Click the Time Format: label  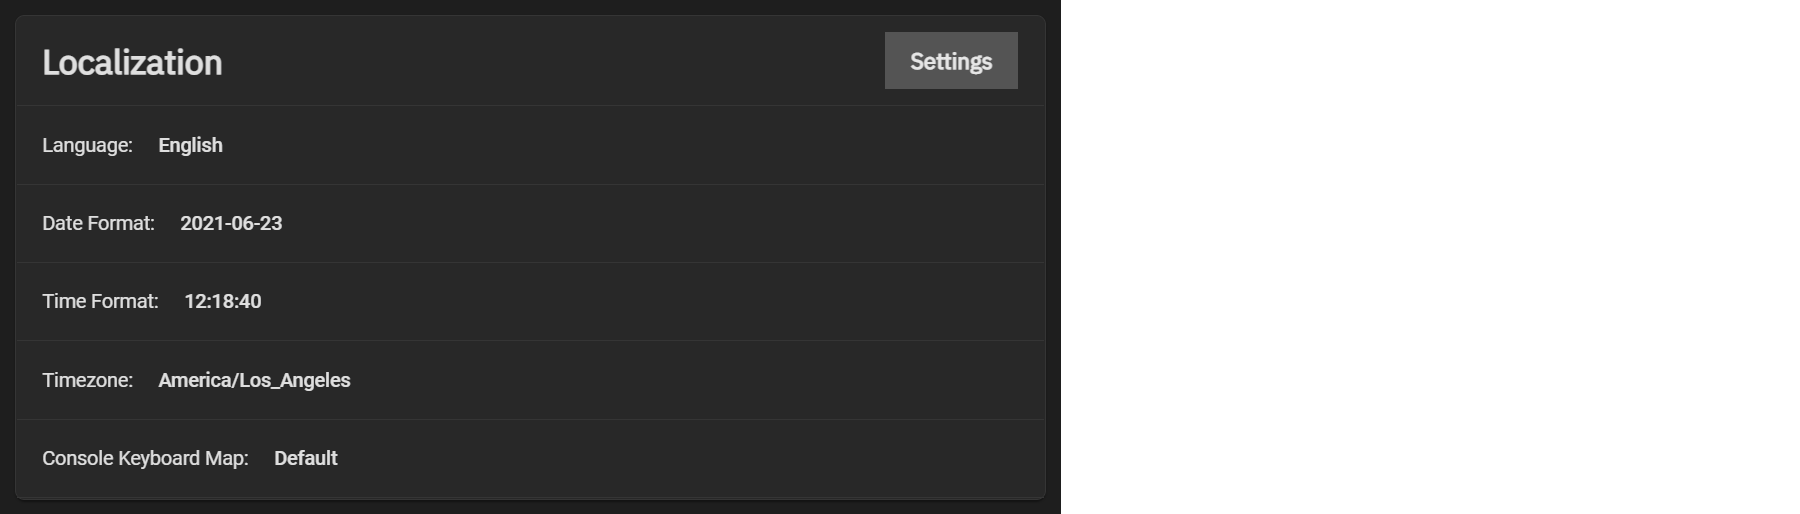click(100, 301)
